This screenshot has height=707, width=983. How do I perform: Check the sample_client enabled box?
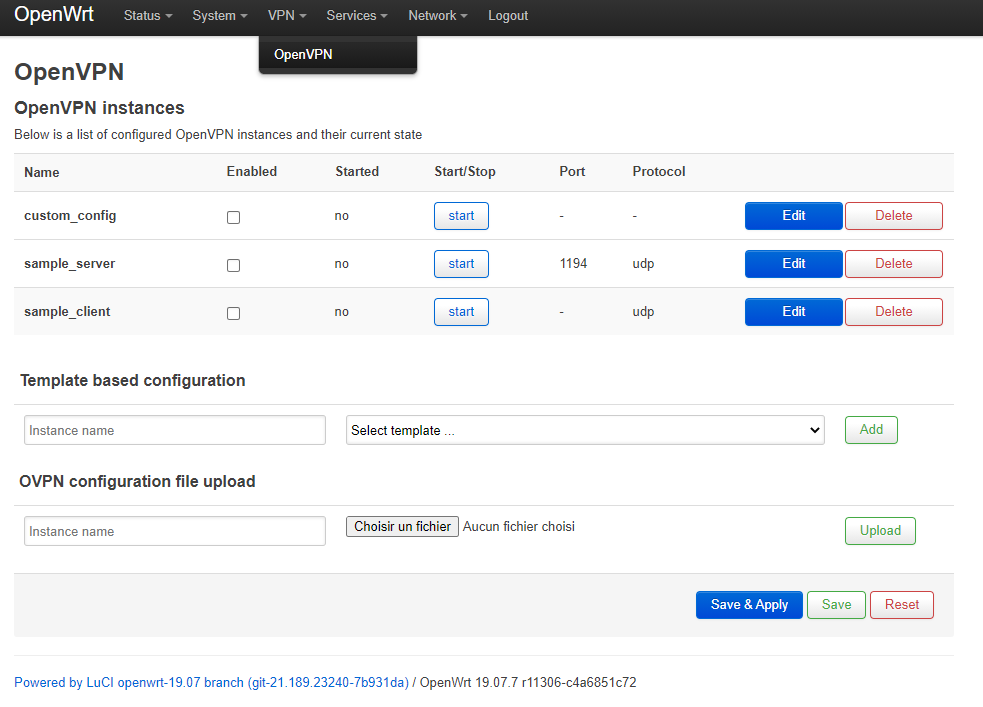click(x=233, y=313)
